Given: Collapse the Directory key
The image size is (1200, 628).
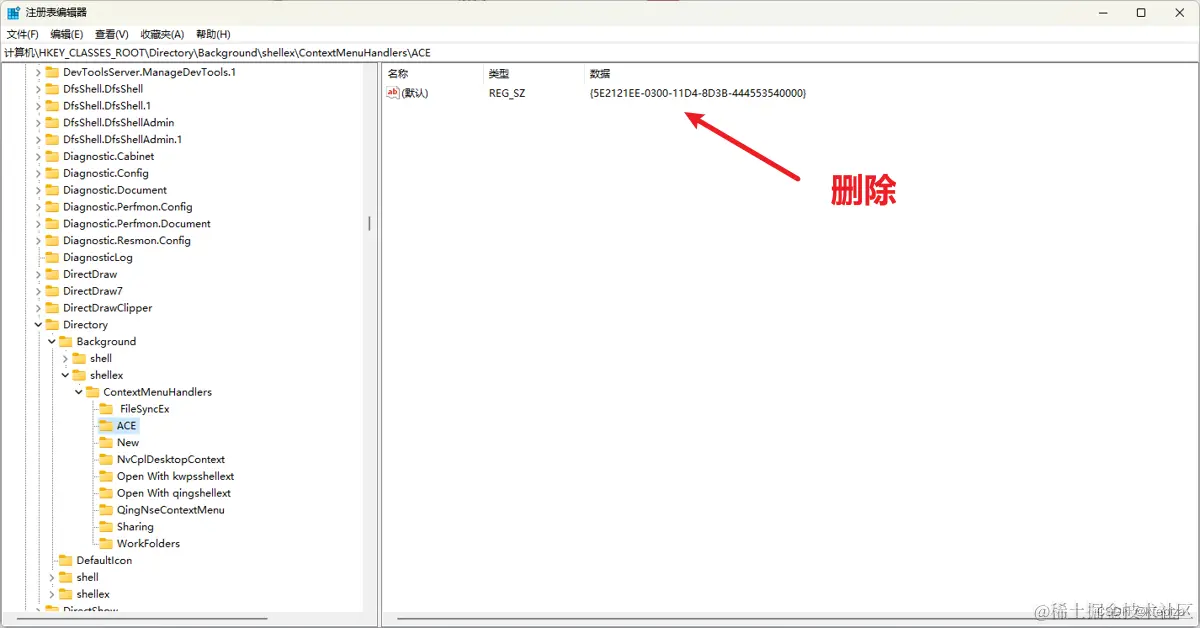Looking at the screenshot, I should [39, 324].
